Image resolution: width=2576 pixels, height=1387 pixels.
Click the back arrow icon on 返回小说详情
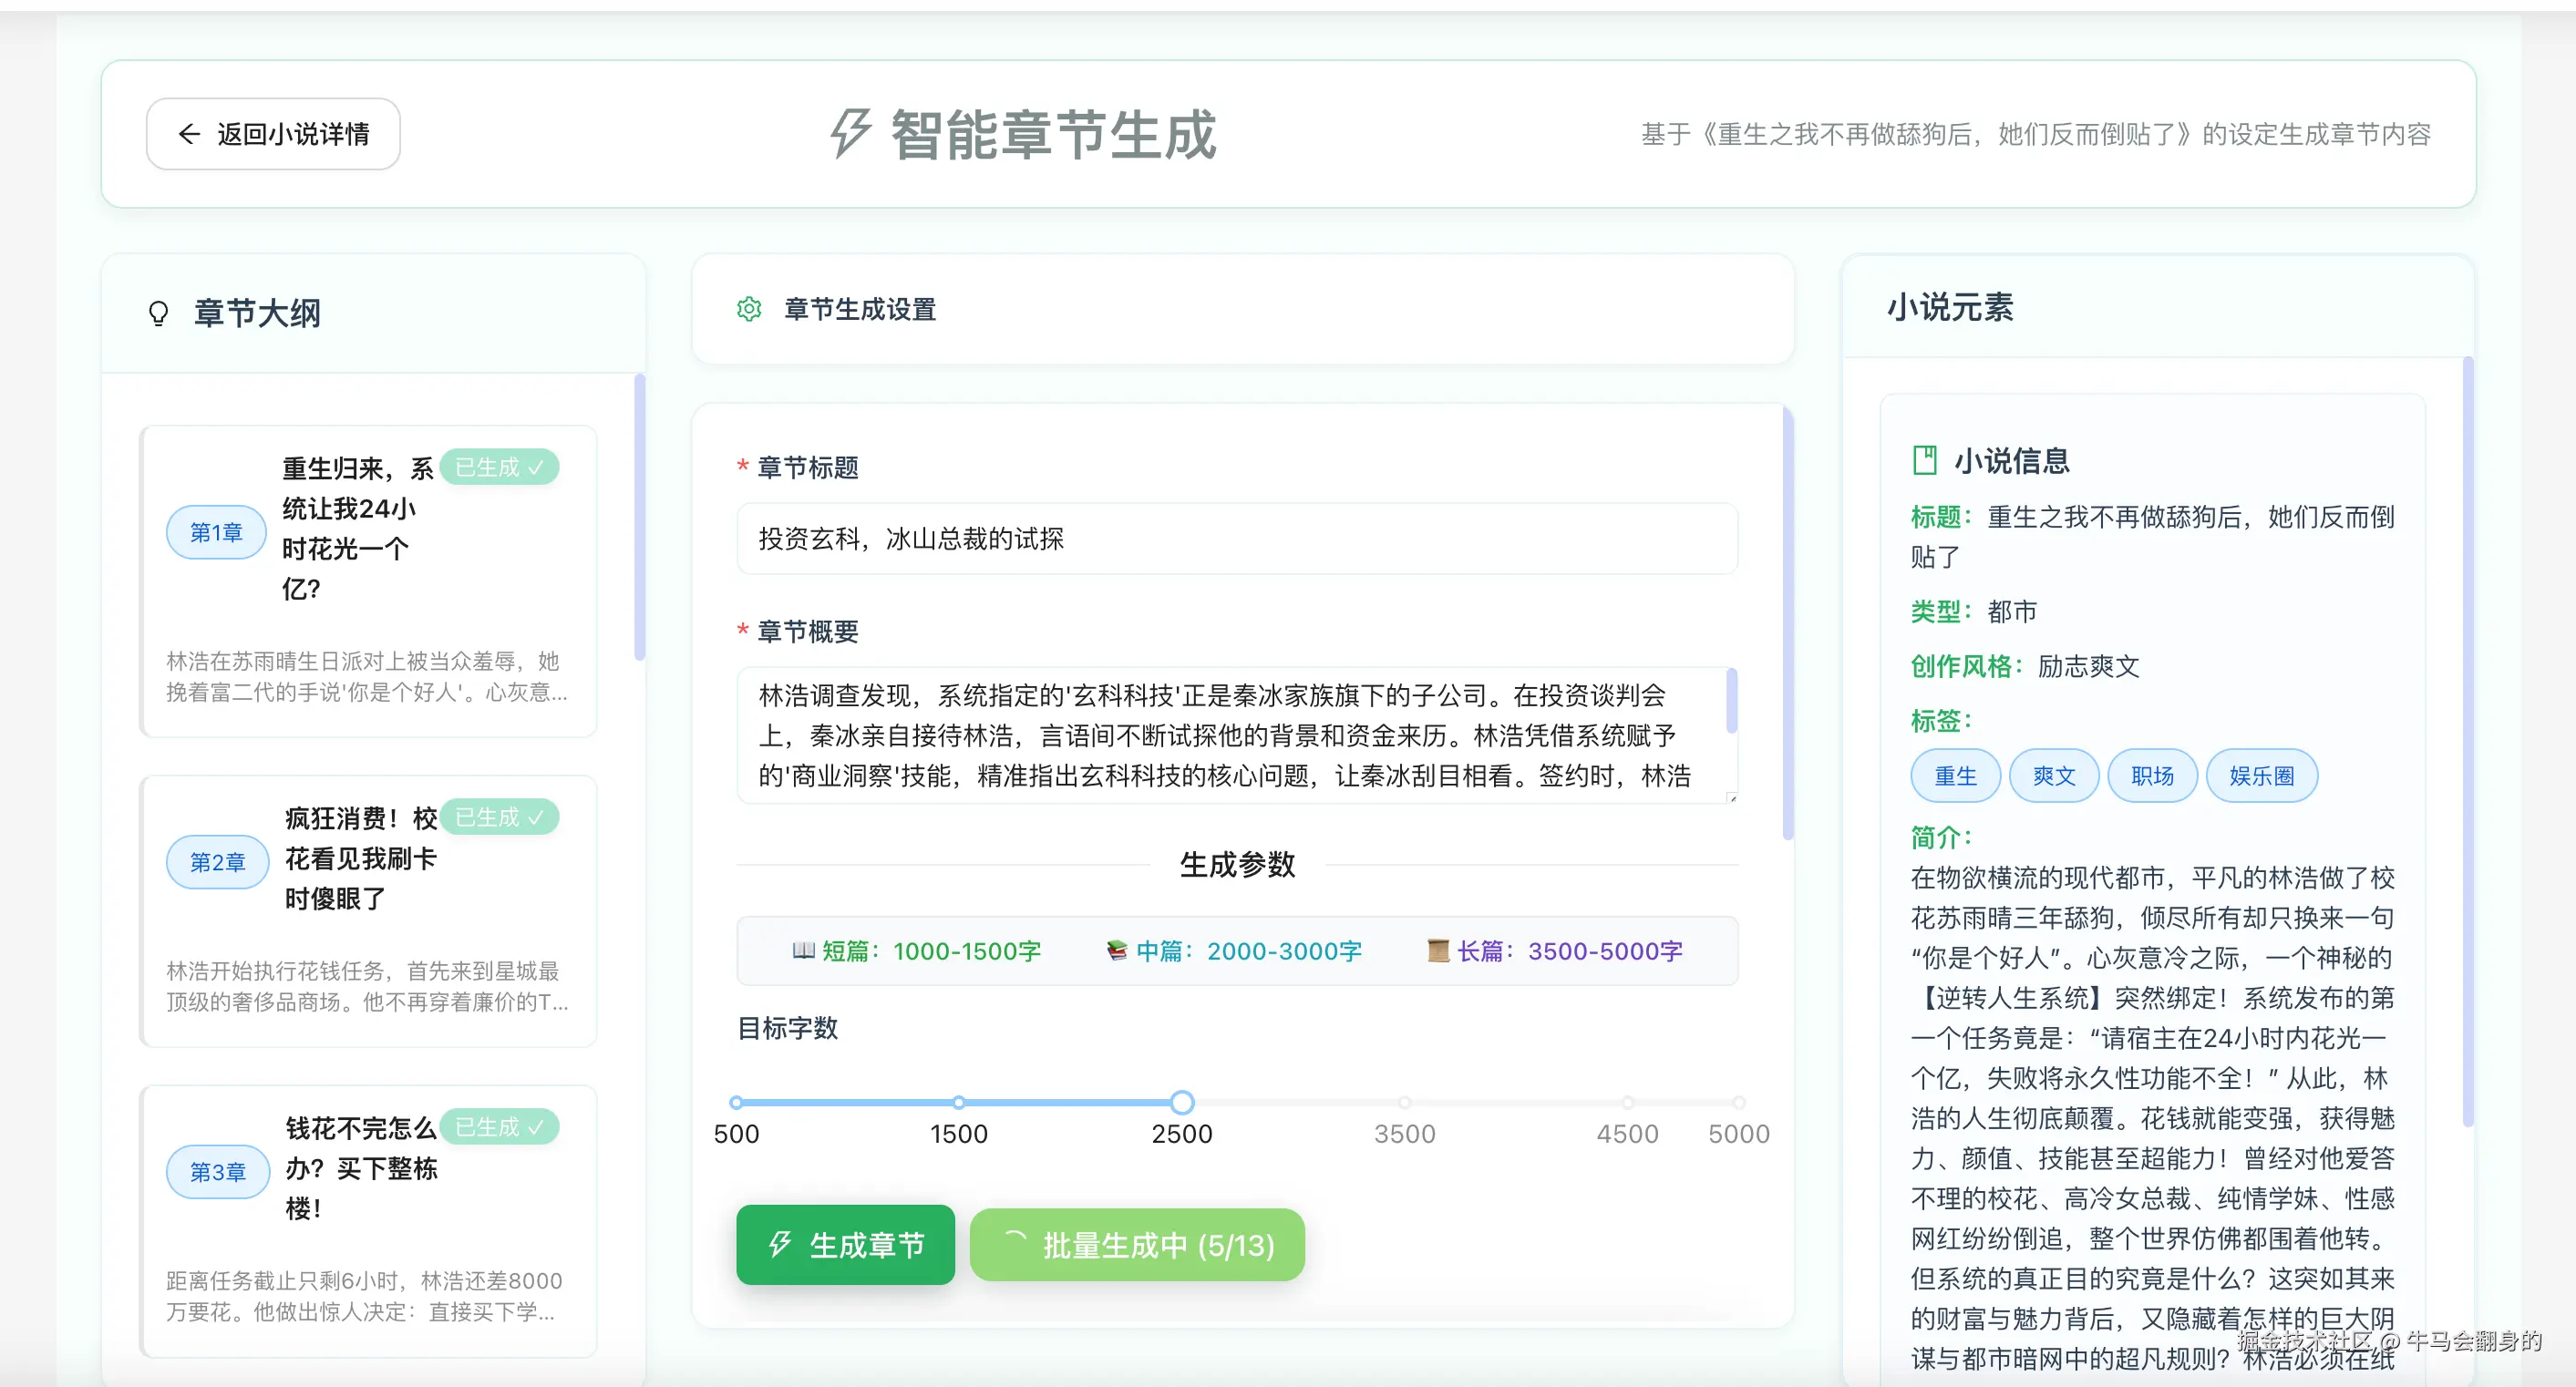[x=188, y=133]
